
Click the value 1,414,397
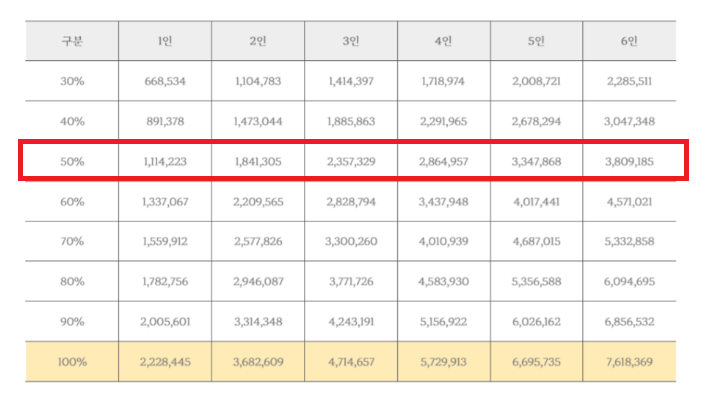[351, 81]
